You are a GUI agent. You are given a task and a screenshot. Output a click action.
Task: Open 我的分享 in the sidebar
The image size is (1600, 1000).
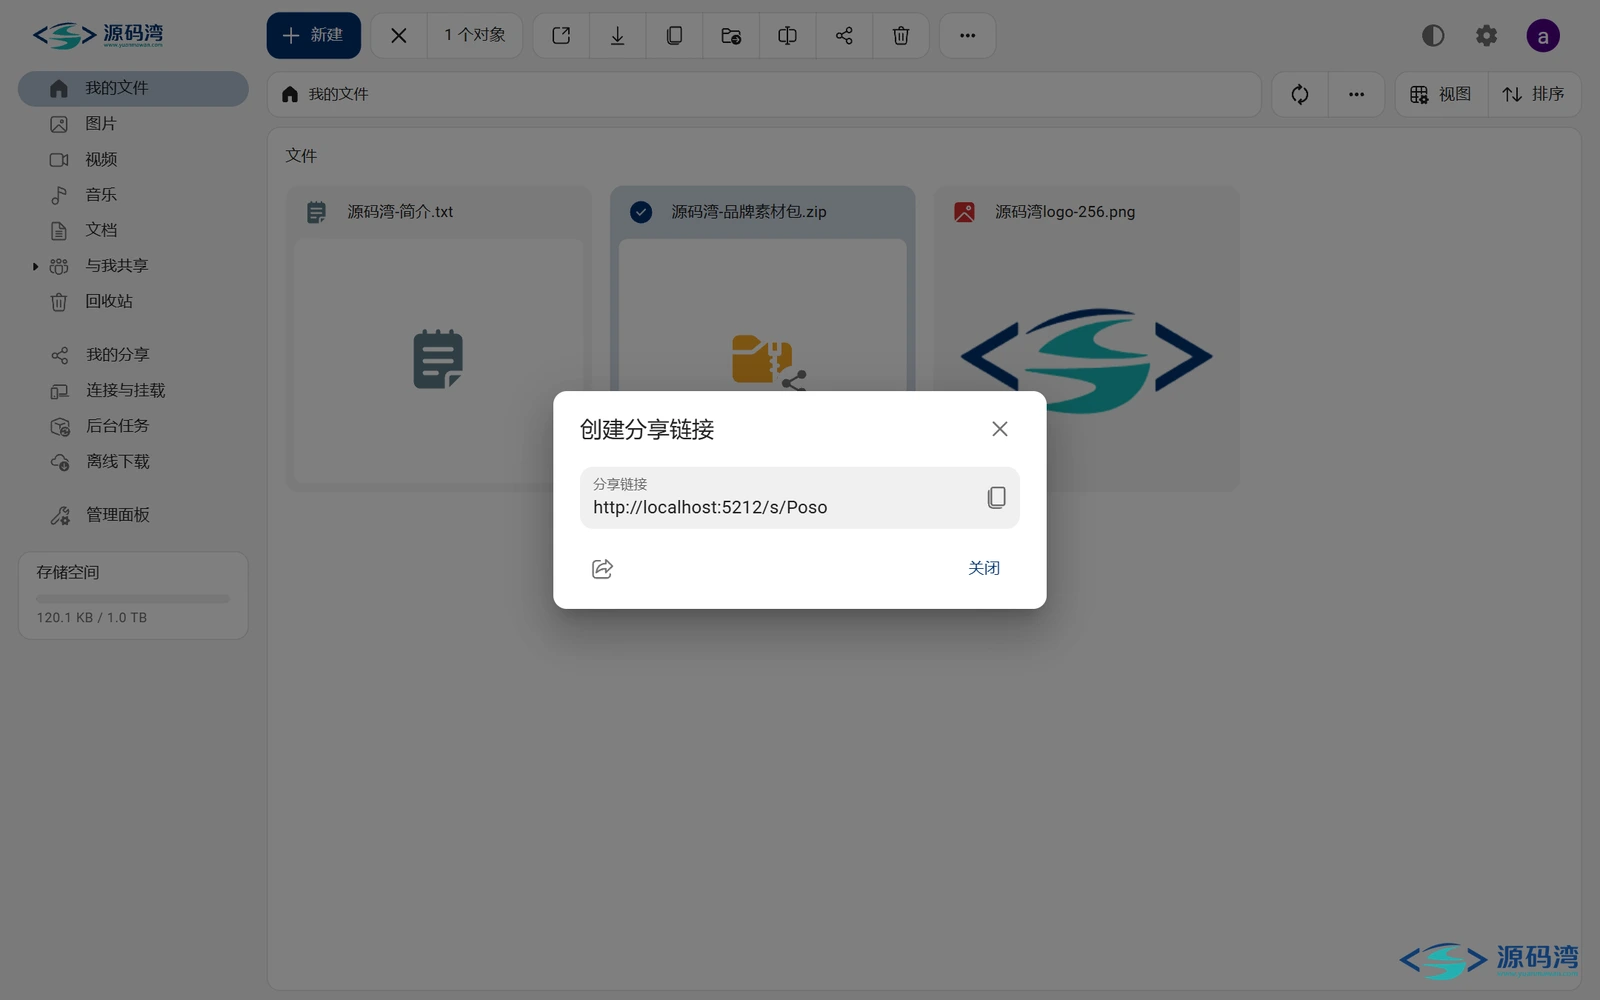tap(133, 355)
